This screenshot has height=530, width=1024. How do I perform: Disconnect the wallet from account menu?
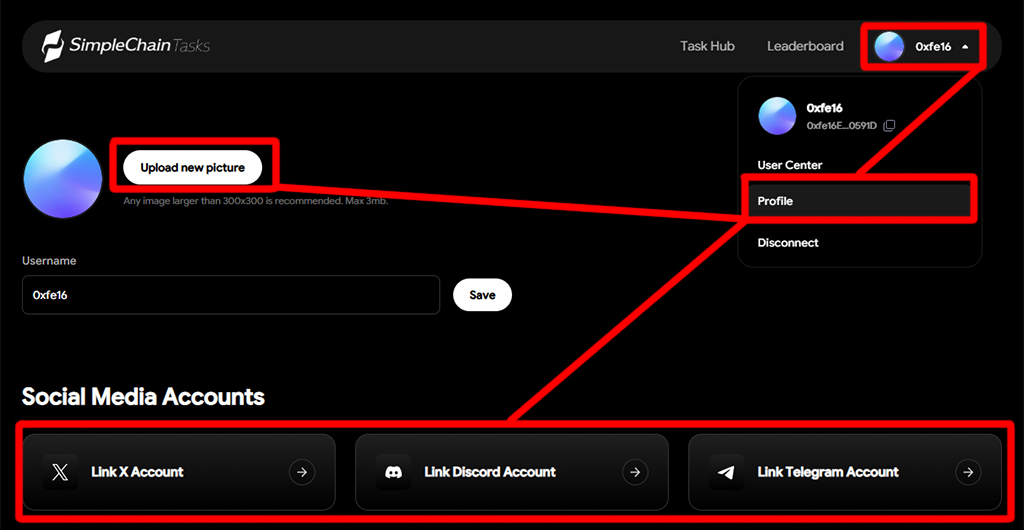click(x=788, y=243)
